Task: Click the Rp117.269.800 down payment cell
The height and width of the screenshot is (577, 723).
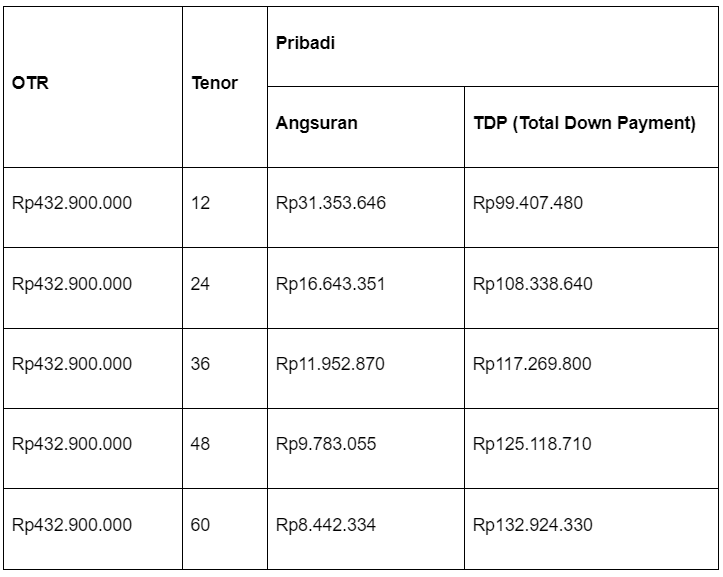Action: click(x=532, y=364)
